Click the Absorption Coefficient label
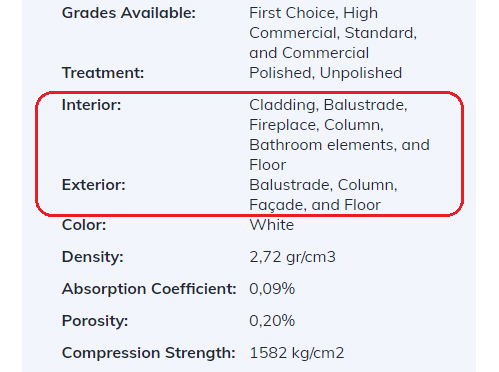The image size is (499, 372). coord(149,289)
